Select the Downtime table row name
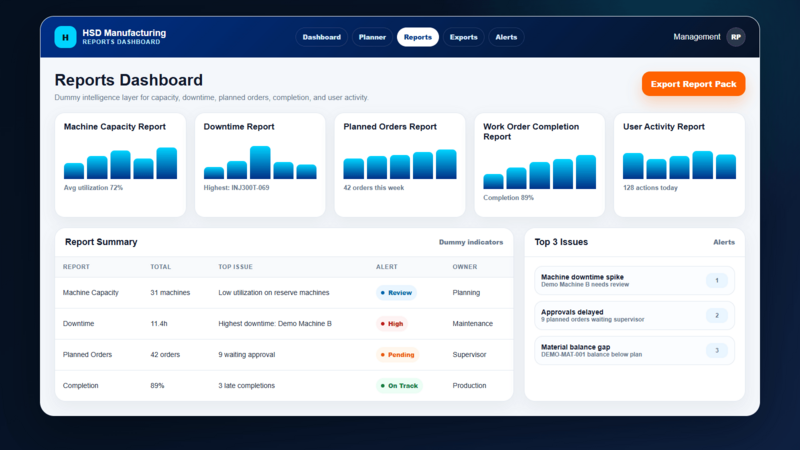 tap(79, 324)
